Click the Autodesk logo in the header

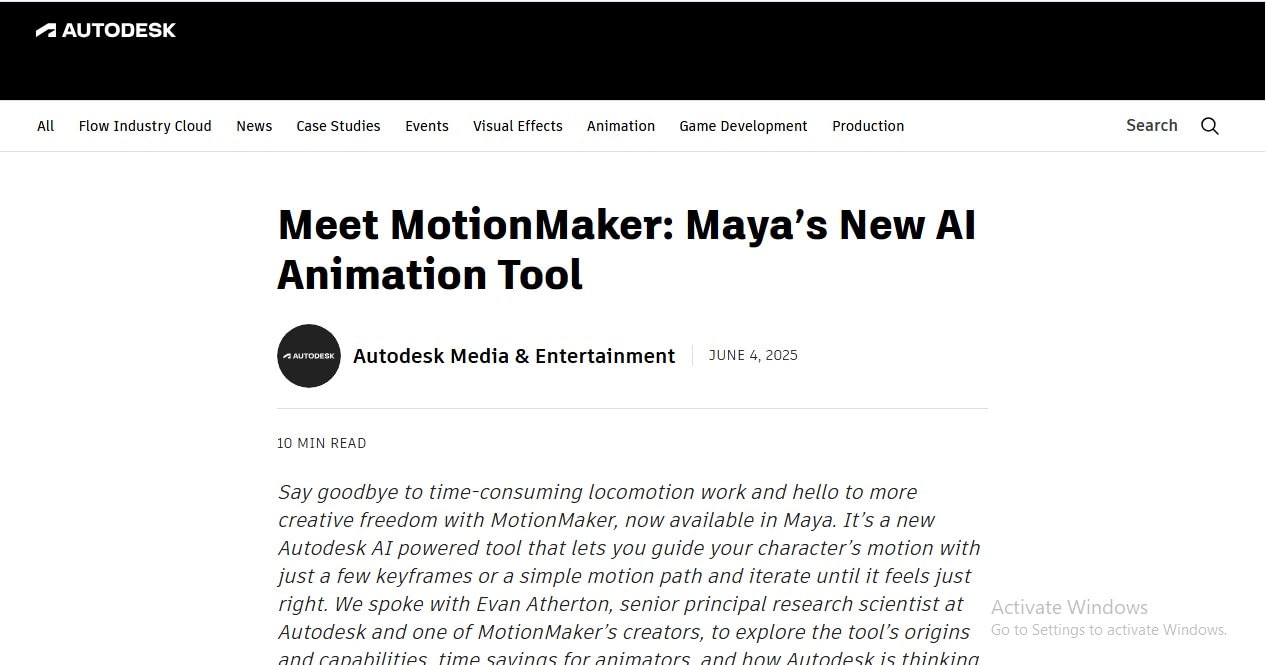[x=105, y=29]
